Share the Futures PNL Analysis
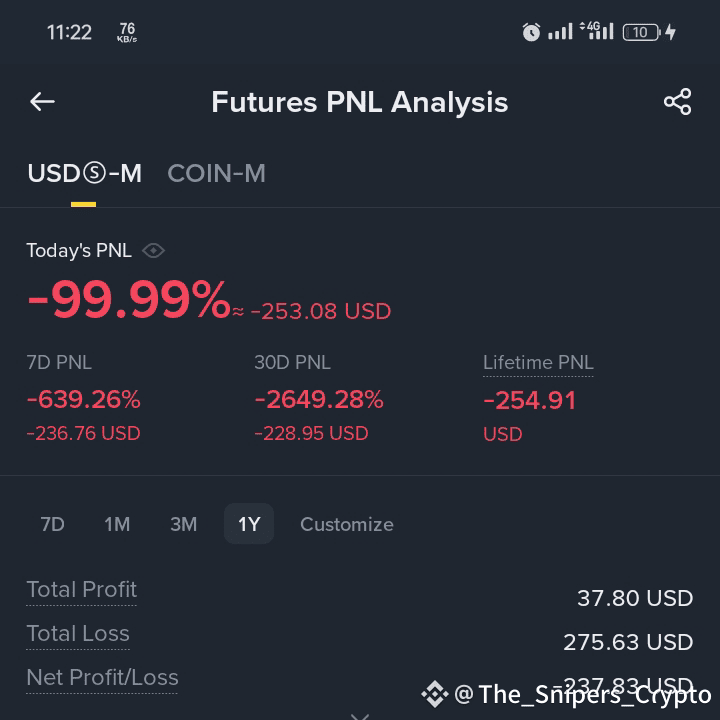This screenshot has height=720, width=720. tap(677, 101)
